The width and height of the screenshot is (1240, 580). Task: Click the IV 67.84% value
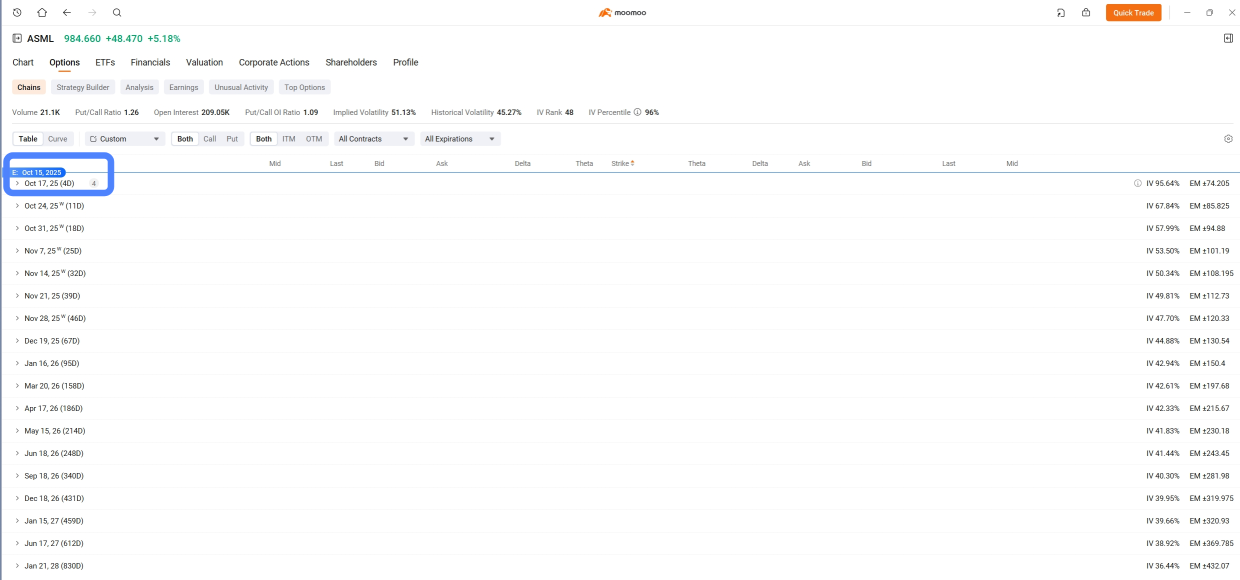[x=1163, y=206]
